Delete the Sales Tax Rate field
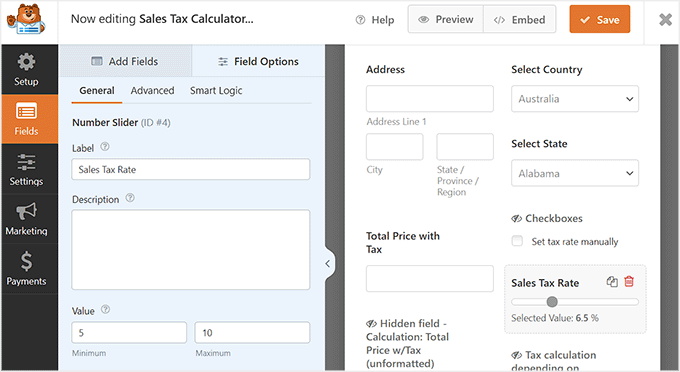Viewport: 680px width, 372px height. 629,282
